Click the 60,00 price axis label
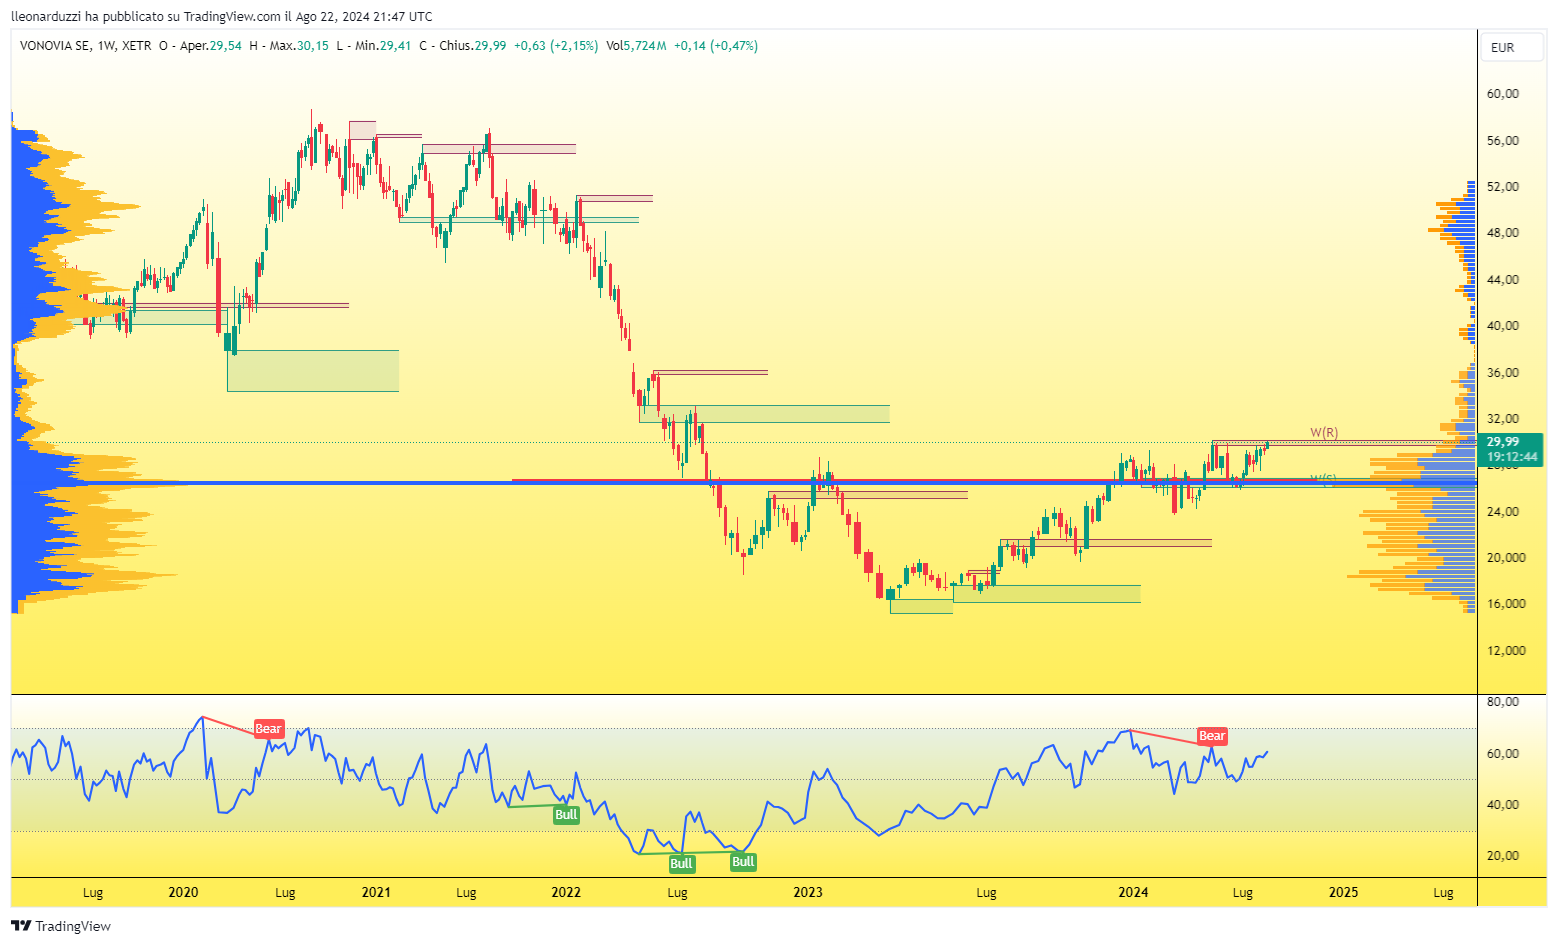 tap(1503, 94)
